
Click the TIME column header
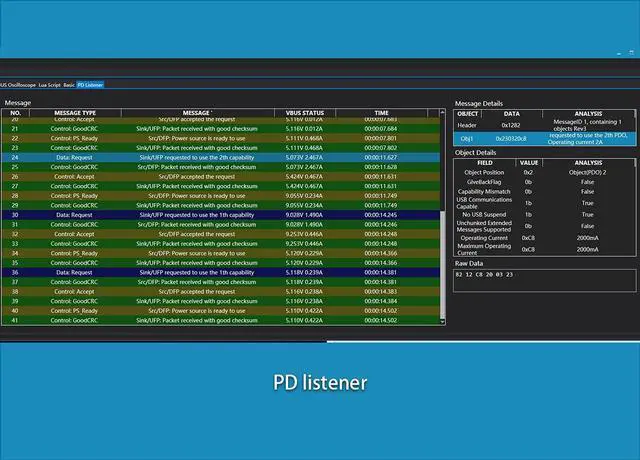coord(381,113)
